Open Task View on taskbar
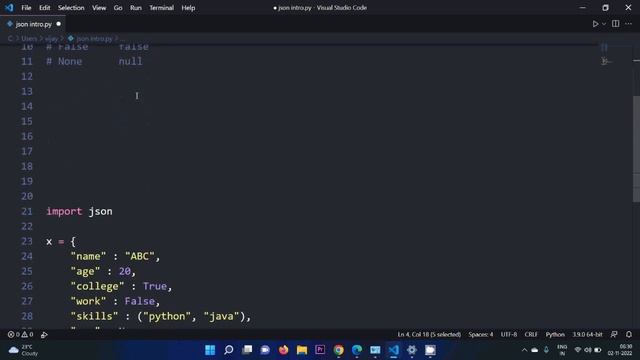Image resolution: width=640 pixels, height=360 pixels. [247, 350]
